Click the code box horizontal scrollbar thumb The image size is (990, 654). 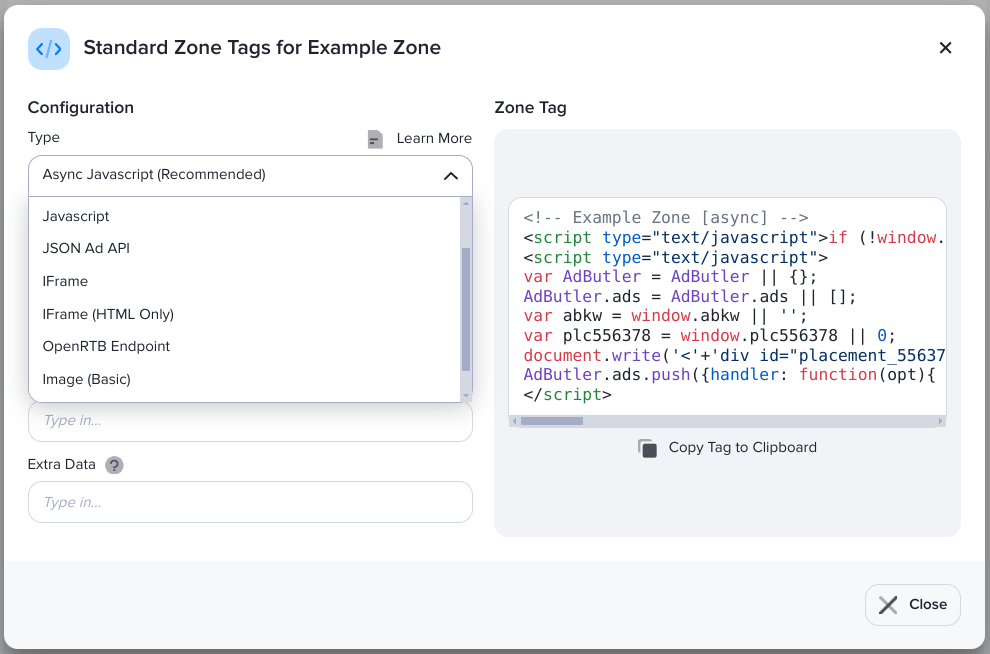click(551, 421)
